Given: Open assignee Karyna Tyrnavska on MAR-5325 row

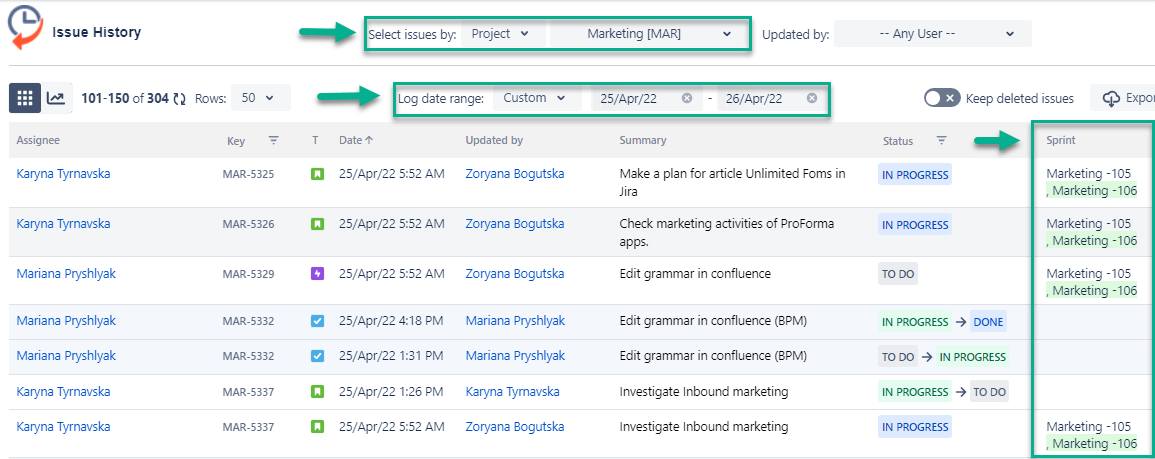Looking at the screenshot, I should pyautogui.click(x=63, y=174).
